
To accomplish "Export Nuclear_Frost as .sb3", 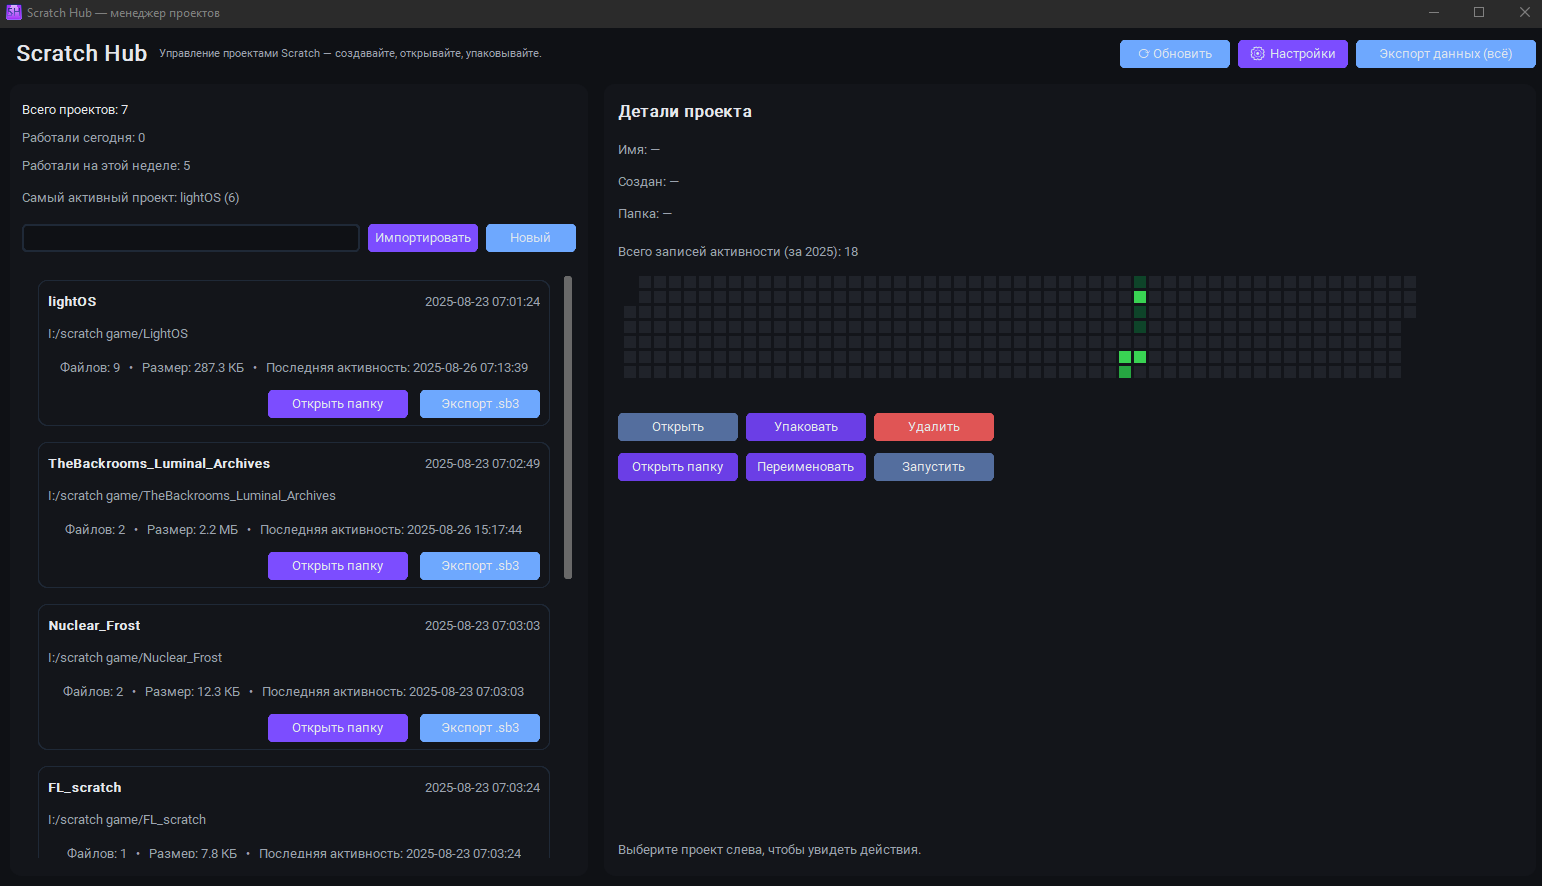I will (x=480, y=728).
